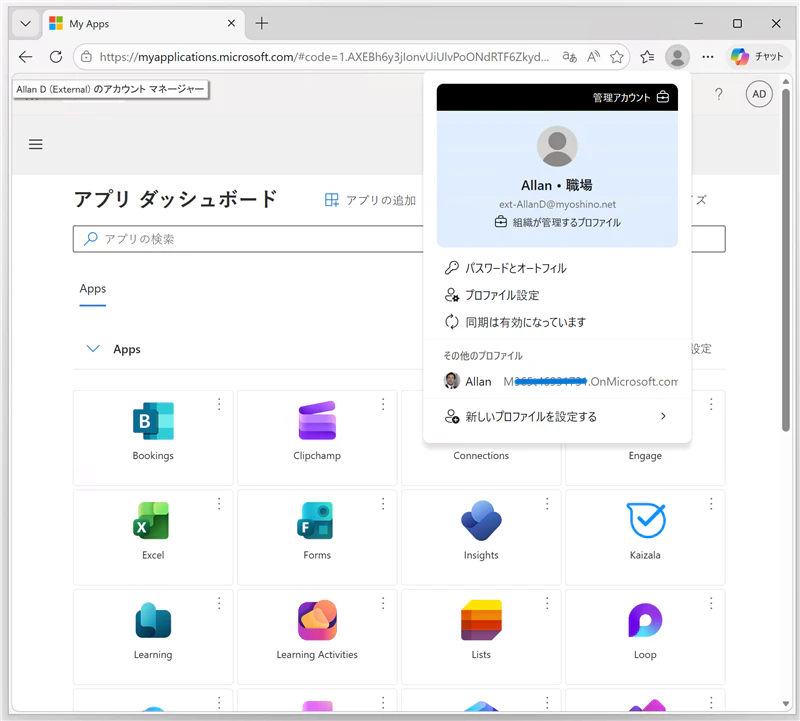View site information lock icon
Viewport: 800px width, 721px height.
click(x=87, y=57)
